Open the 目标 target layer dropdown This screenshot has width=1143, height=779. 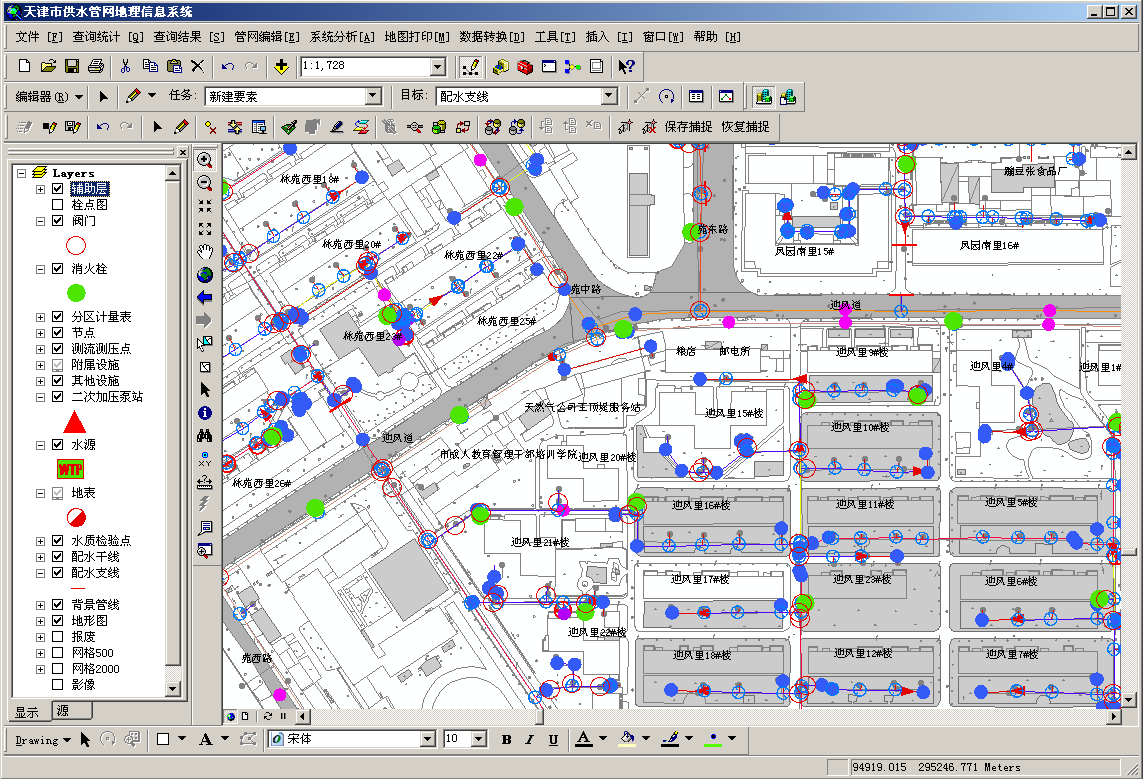point(609,97)
